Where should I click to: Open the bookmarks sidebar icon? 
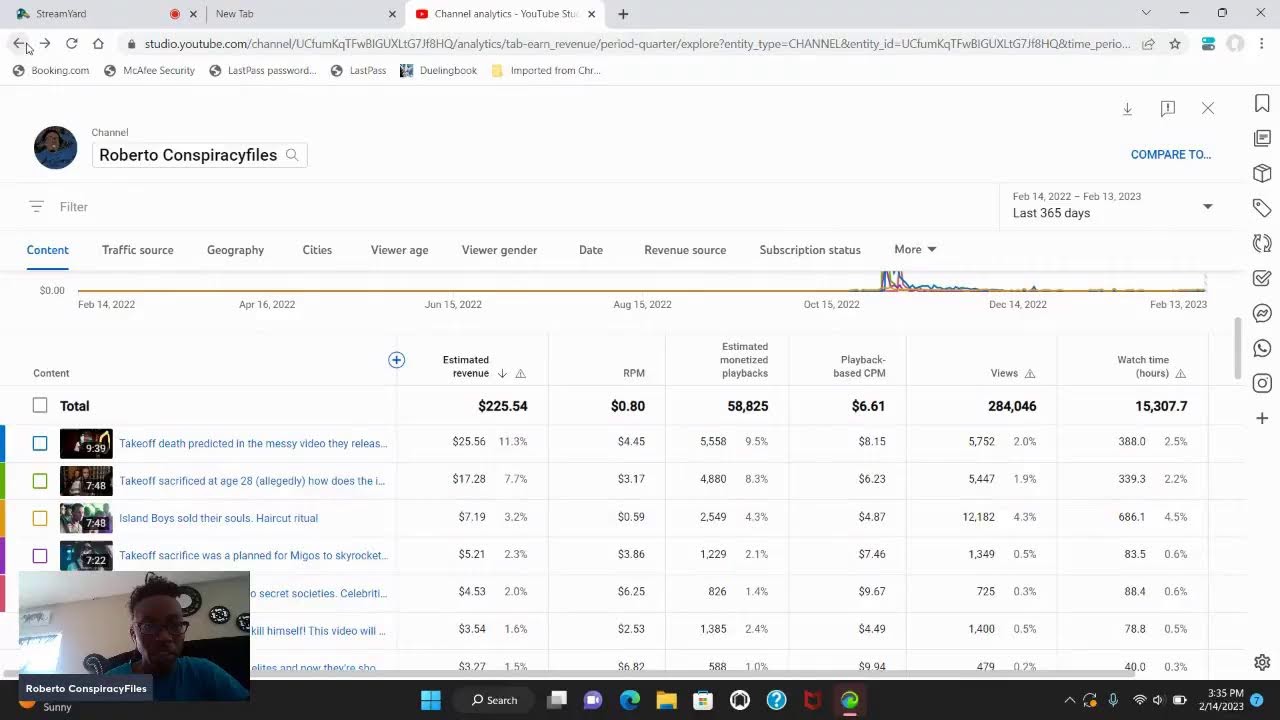(1262, 104)
